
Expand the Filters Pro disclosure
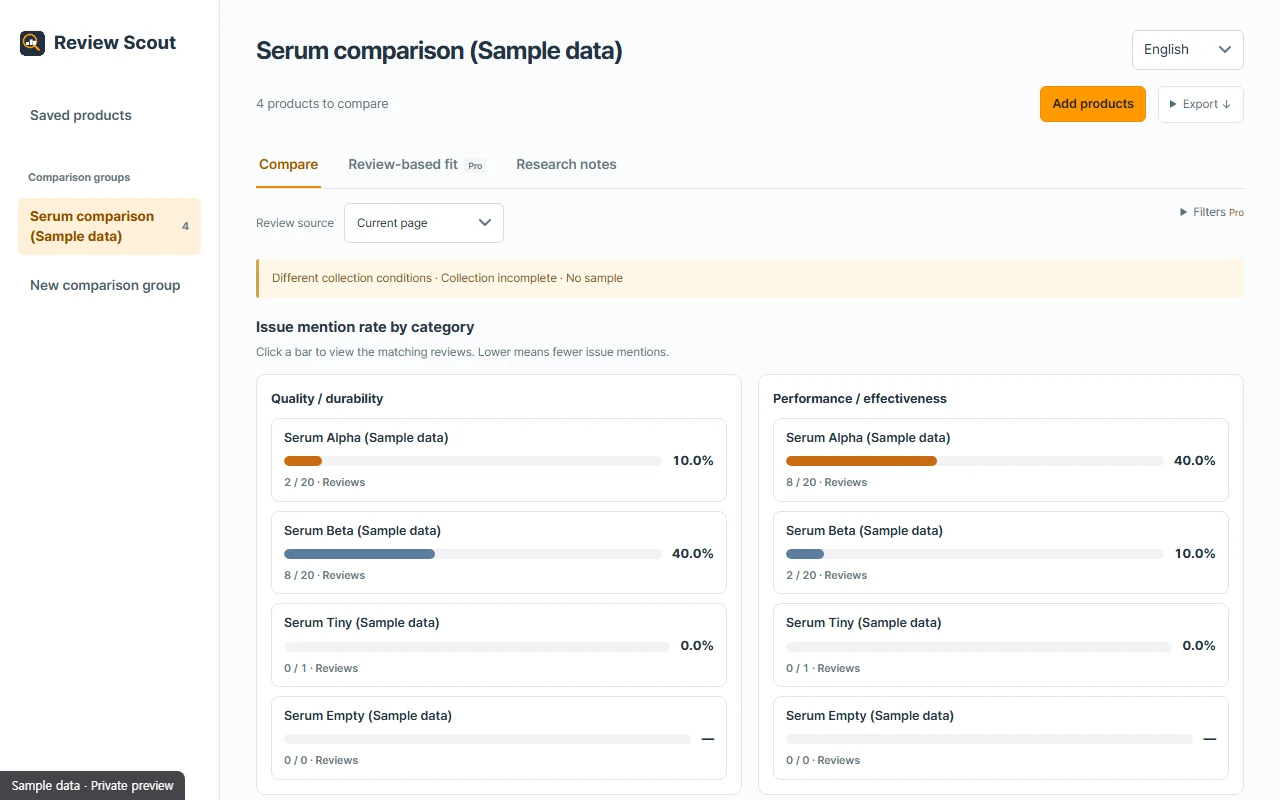click(x=1212, y=212)
